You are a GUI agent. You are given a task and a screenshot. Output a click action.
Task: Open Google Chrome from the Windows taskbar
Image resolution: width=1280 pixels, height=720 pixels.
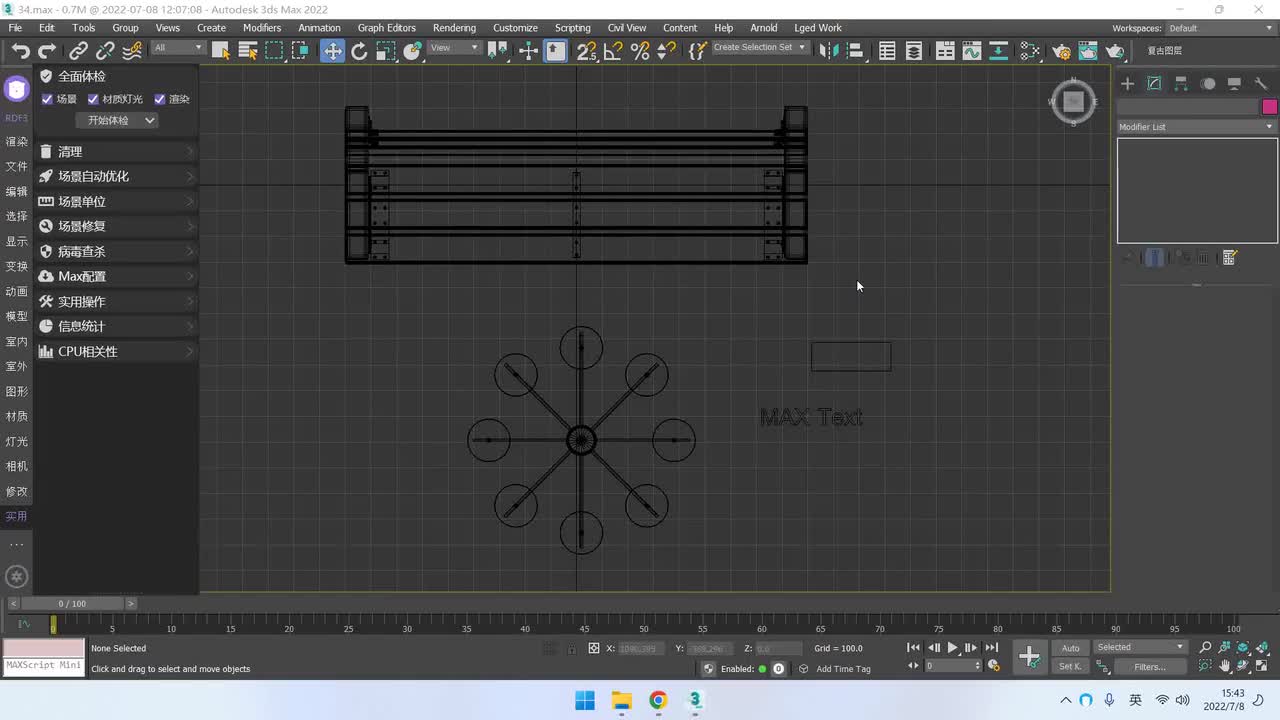[658, 700]
